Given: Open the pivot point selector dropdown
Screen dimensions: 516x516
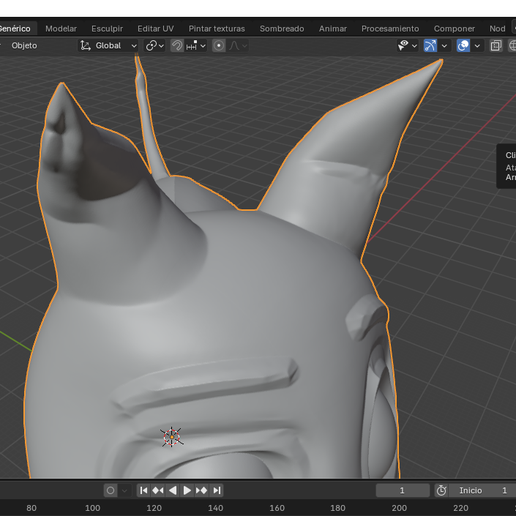Looking at the screenshot, I should pos(155,46).
